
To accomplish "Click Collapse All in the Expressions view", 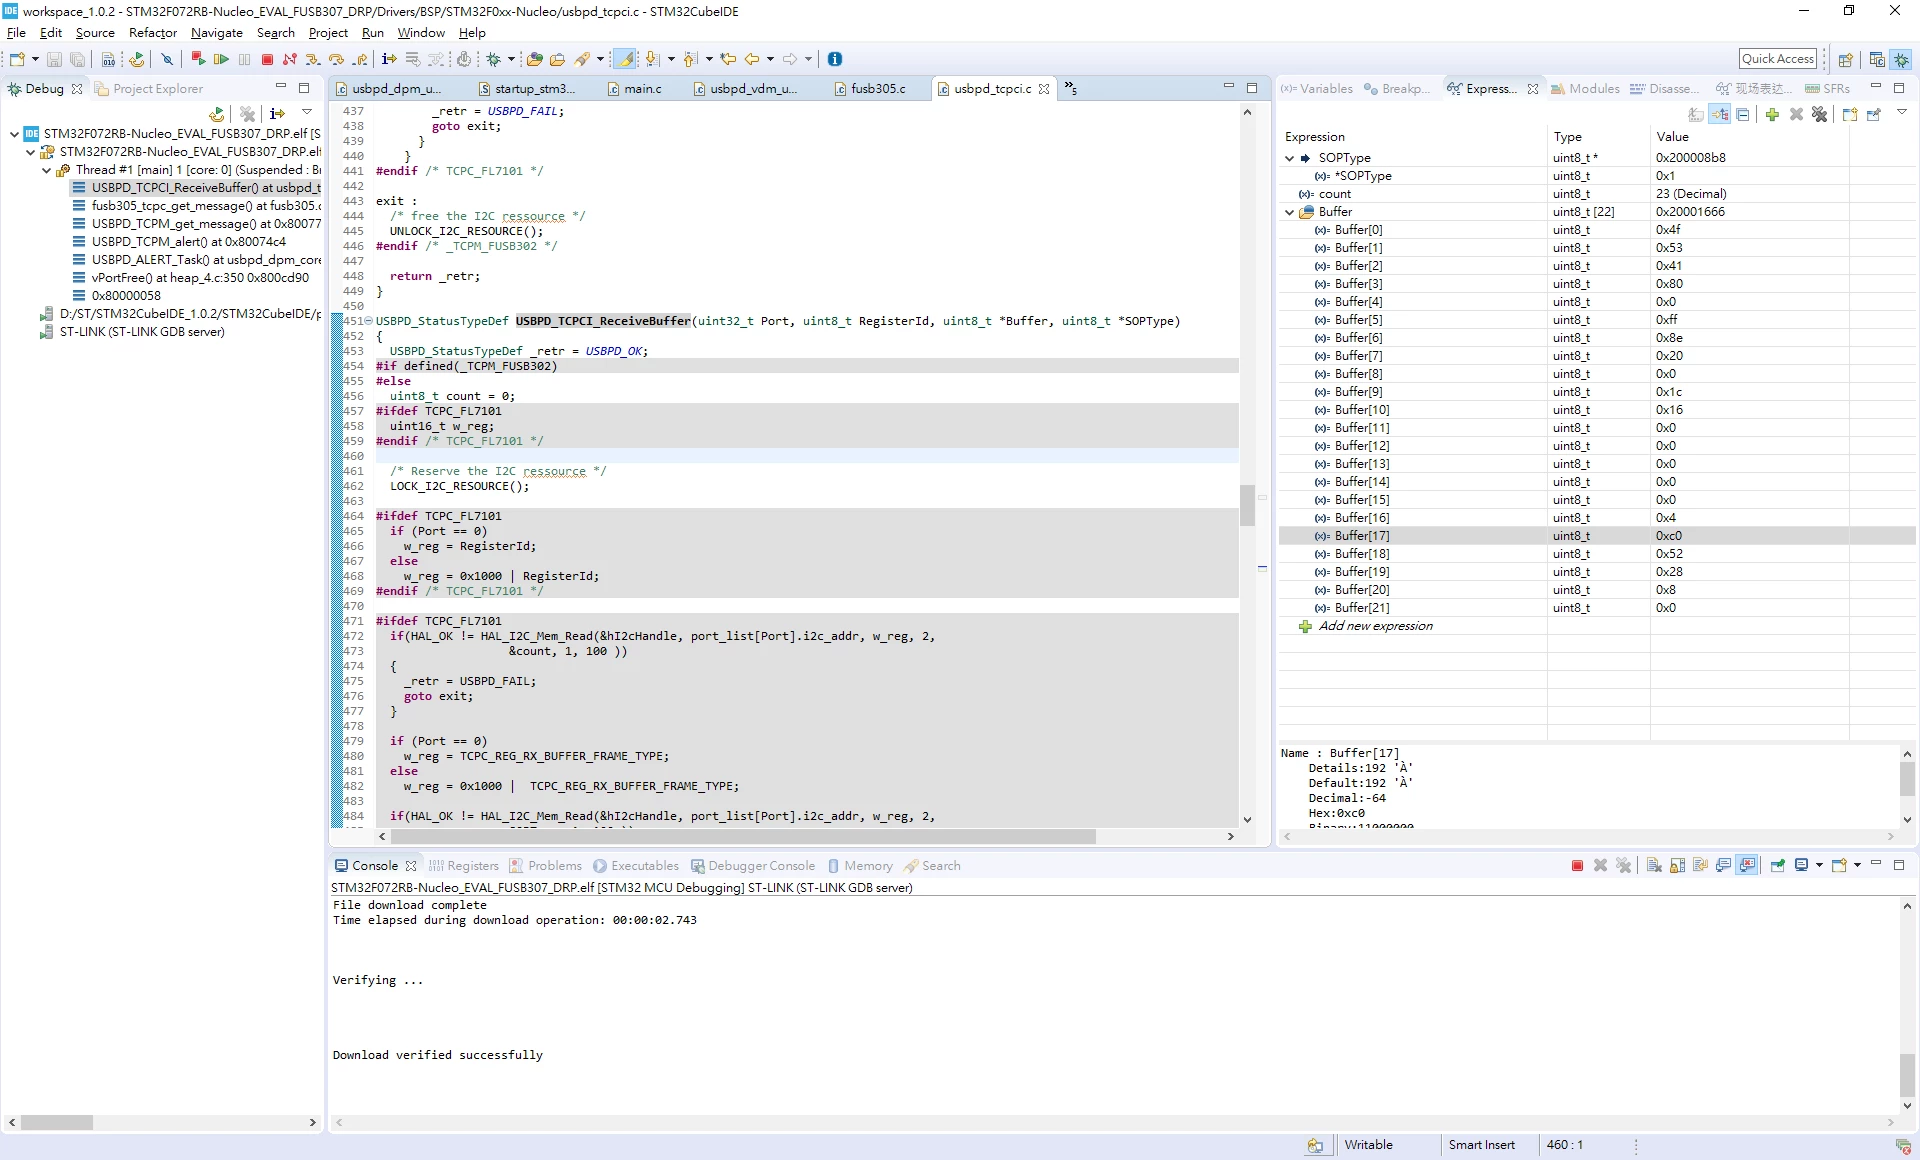I will [1743, 114].
